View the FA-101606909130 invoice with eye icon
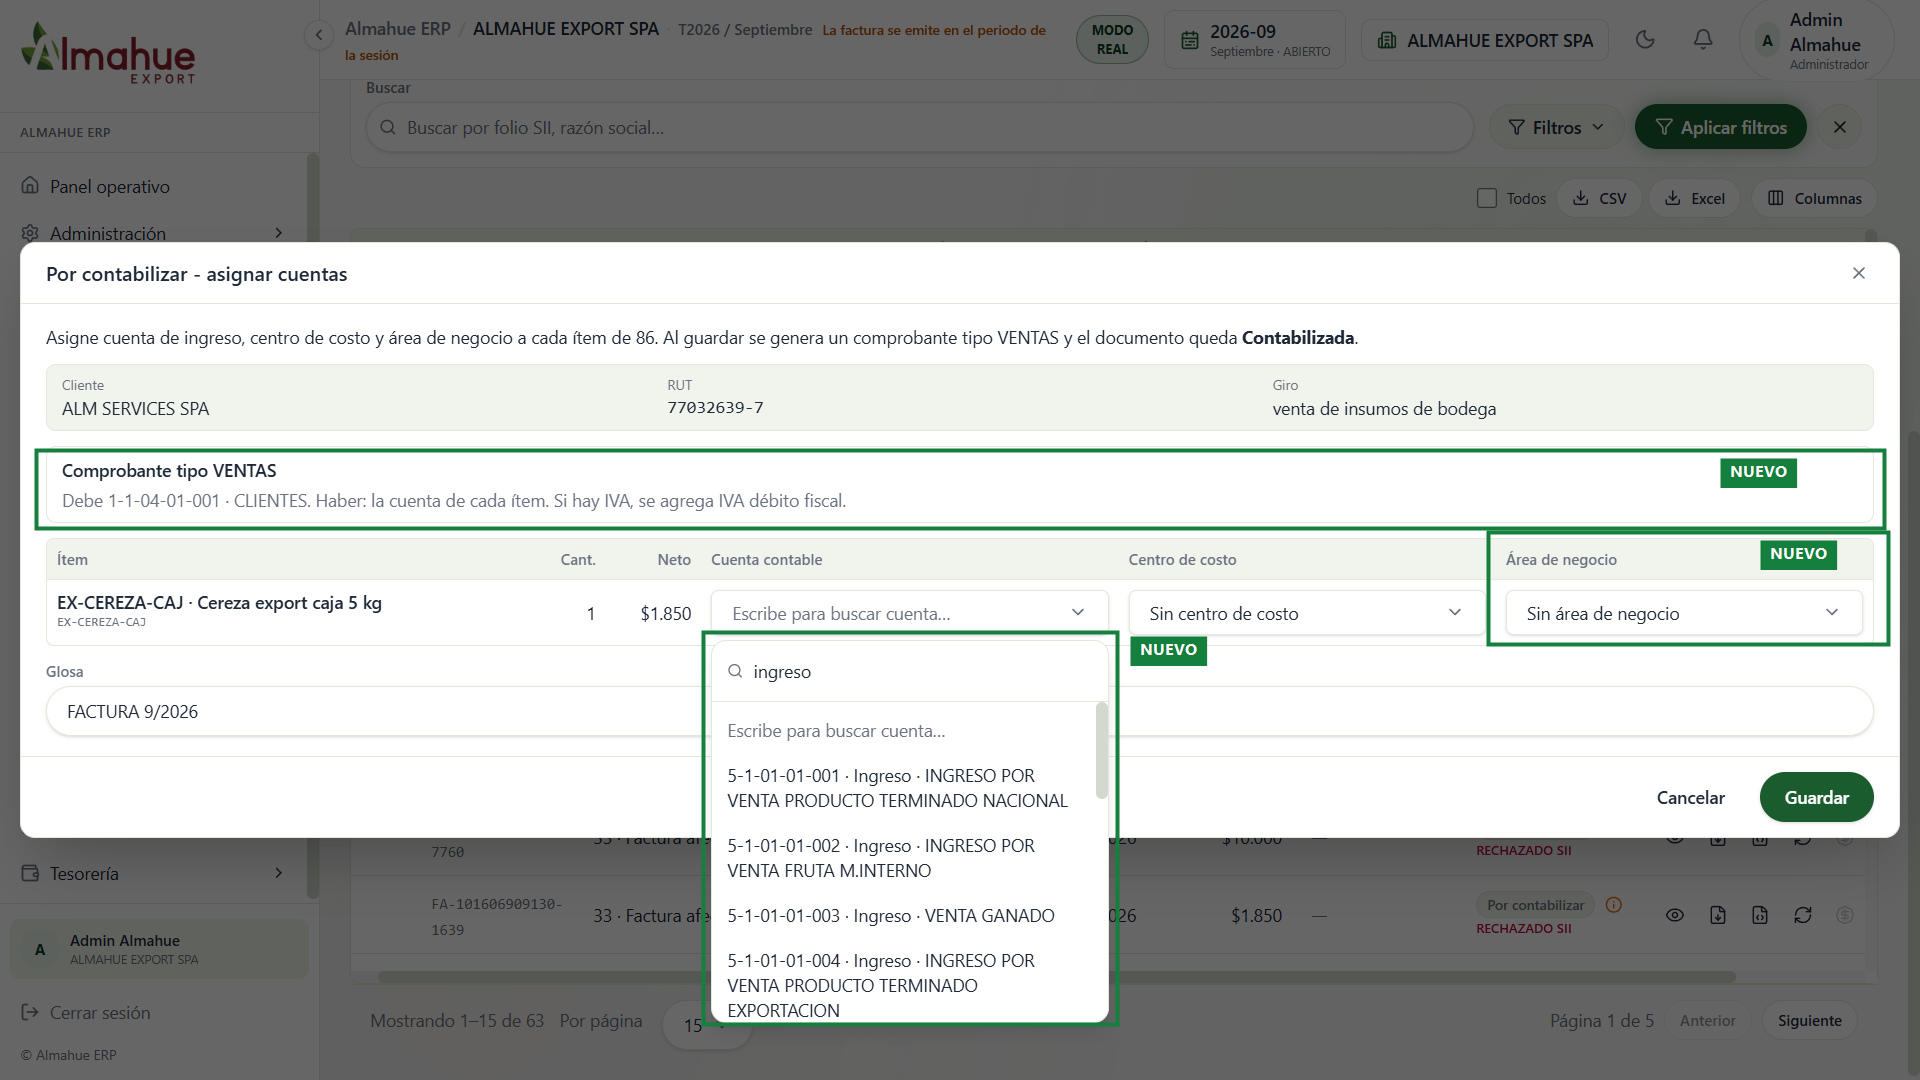The width and height of the screenshot is (1920, 1080). (1675, 915)
